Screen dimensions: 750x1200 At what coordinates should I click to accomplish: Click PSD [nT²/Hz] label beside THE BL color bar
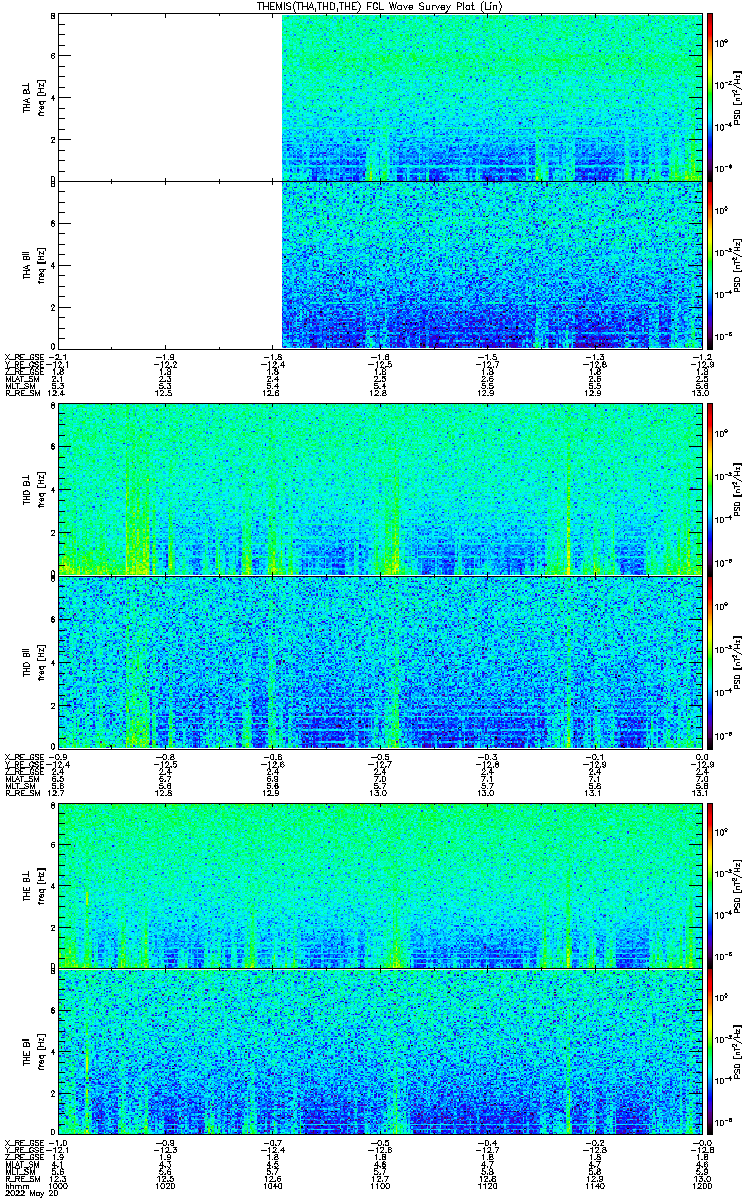coord(737,884)
